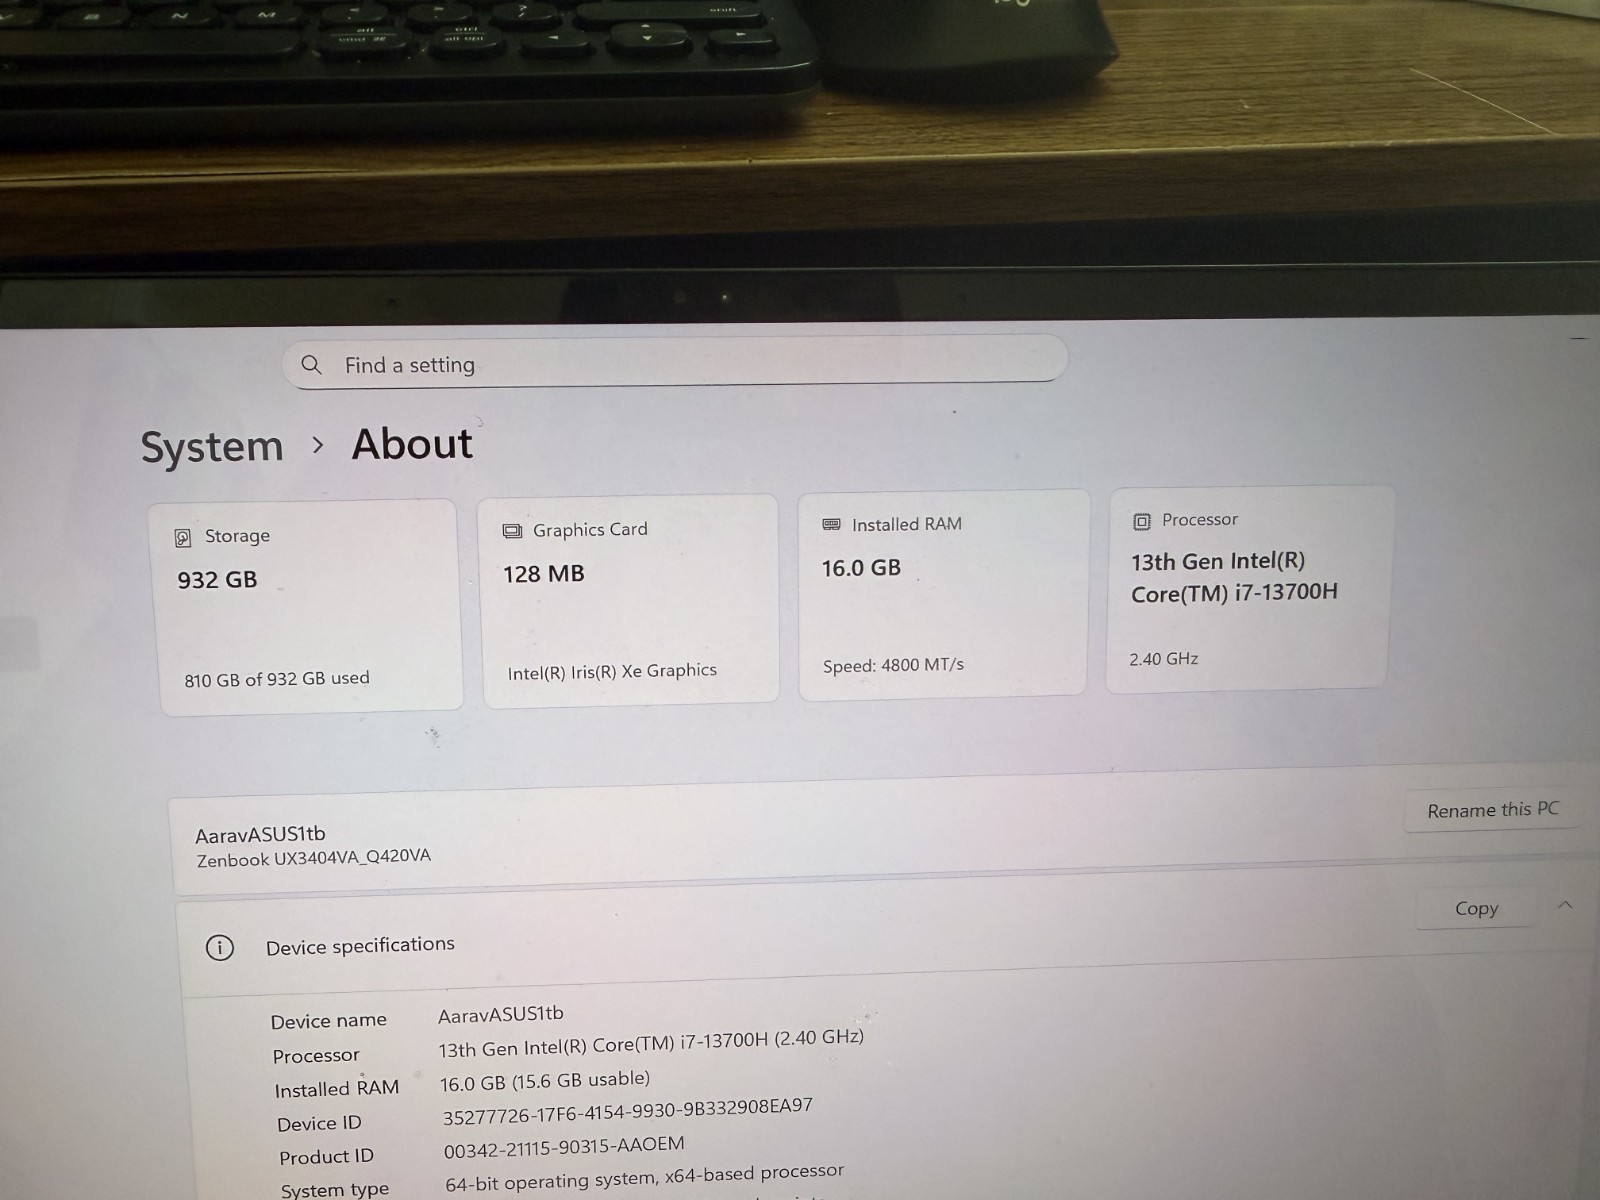1600x1200 pixels.
Task: Copy the device specifications
Action: click(x=1476, y=908)
